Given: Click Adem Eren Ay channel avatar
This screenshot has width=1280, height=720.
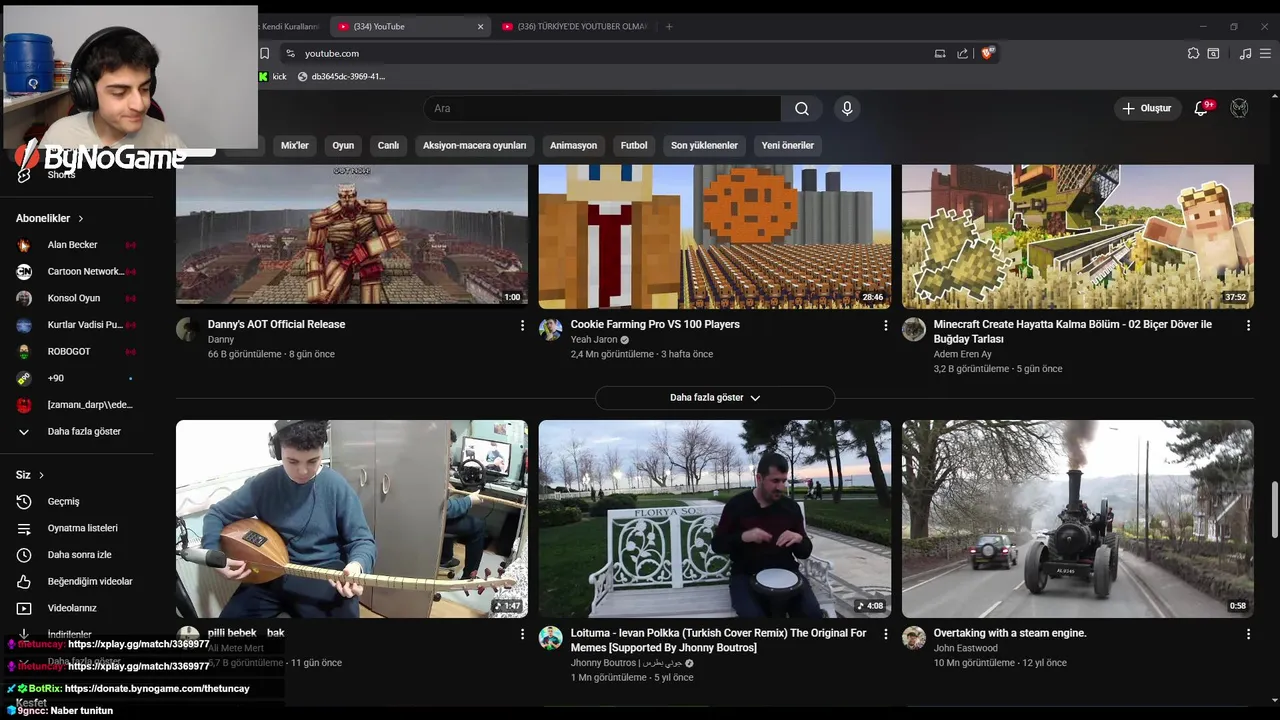Looking at the screenshot, I should click(914, 330).
